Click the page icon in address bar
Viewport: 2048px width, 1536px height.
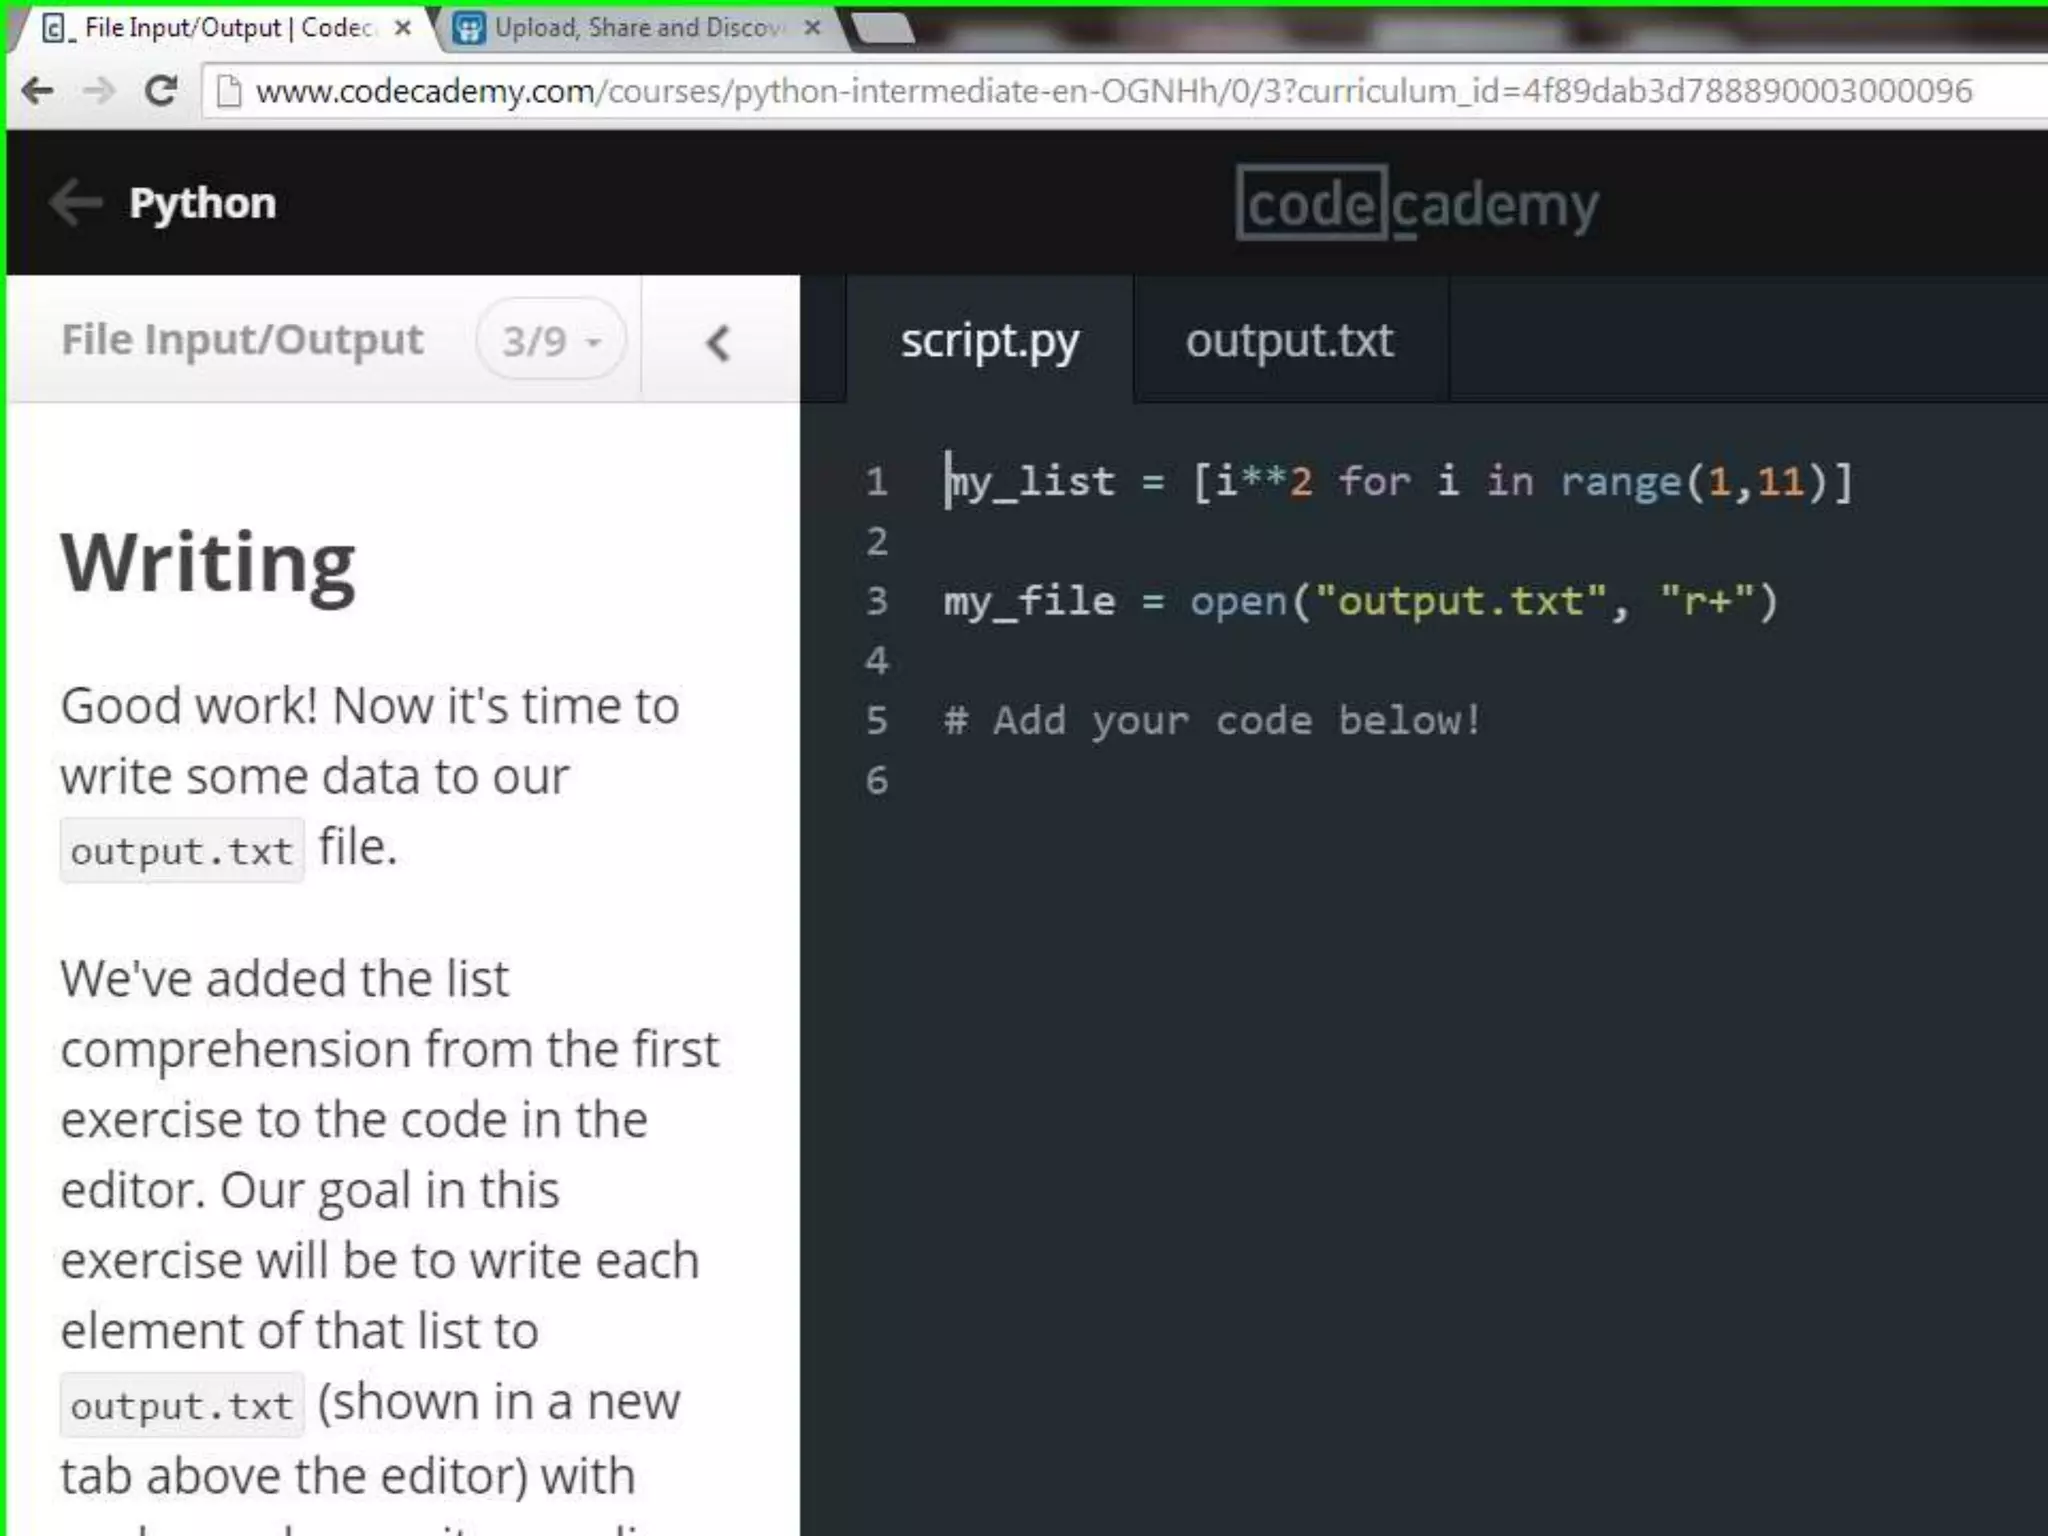click(229, 92)
